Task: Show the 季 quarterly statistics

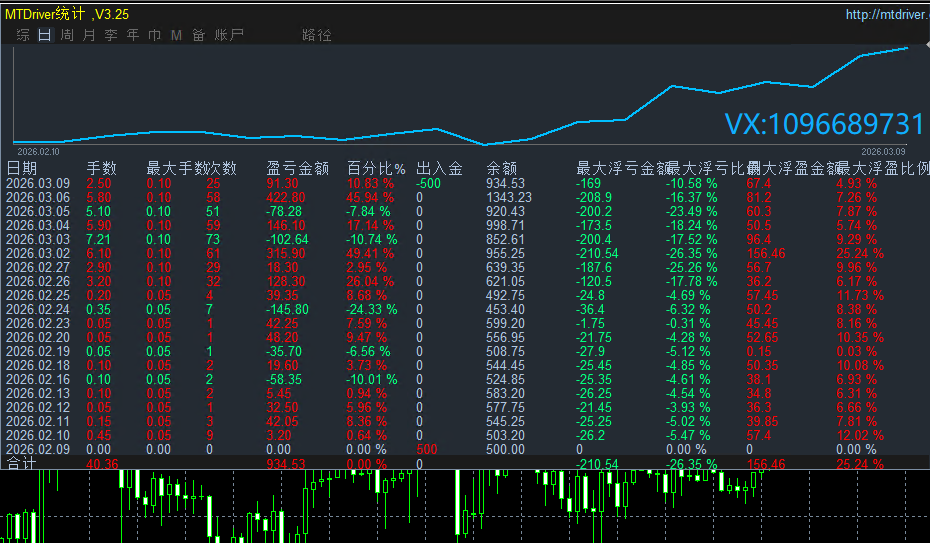Action: [111, 35]
